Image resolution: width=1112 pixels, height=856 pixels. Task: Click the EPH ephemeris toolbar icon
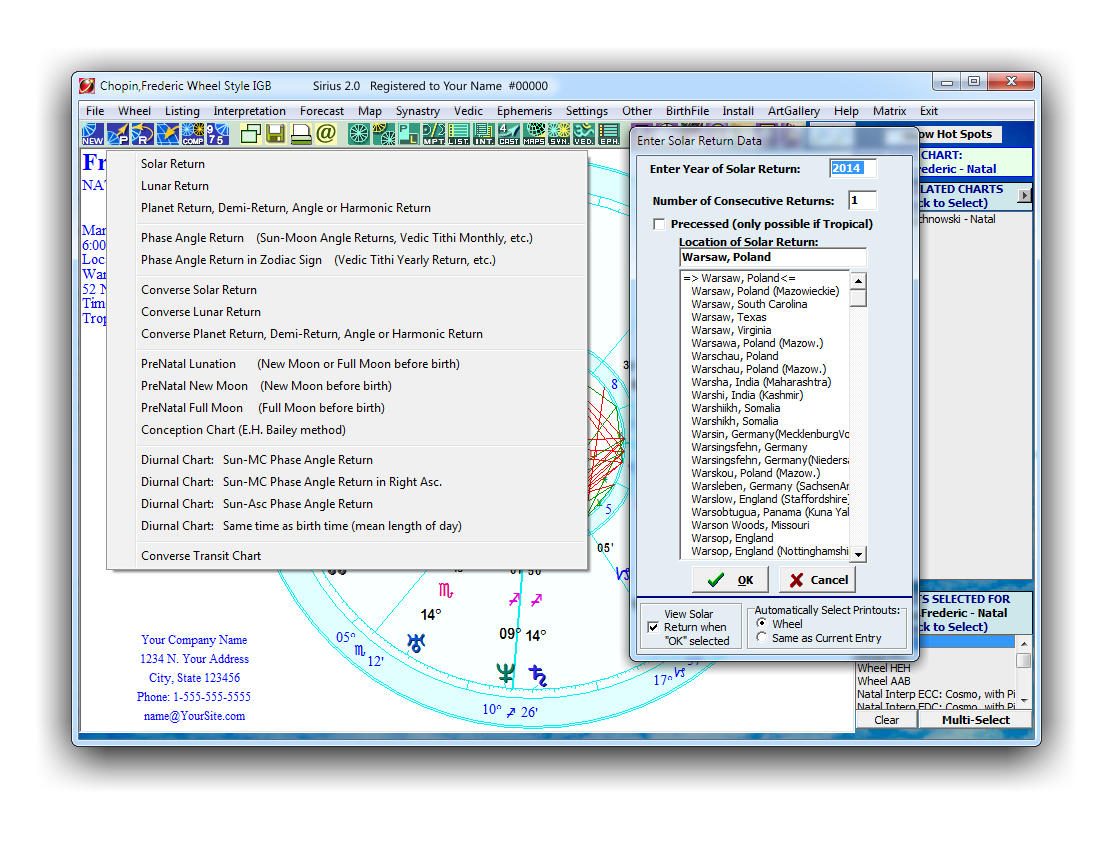point(609,134)
